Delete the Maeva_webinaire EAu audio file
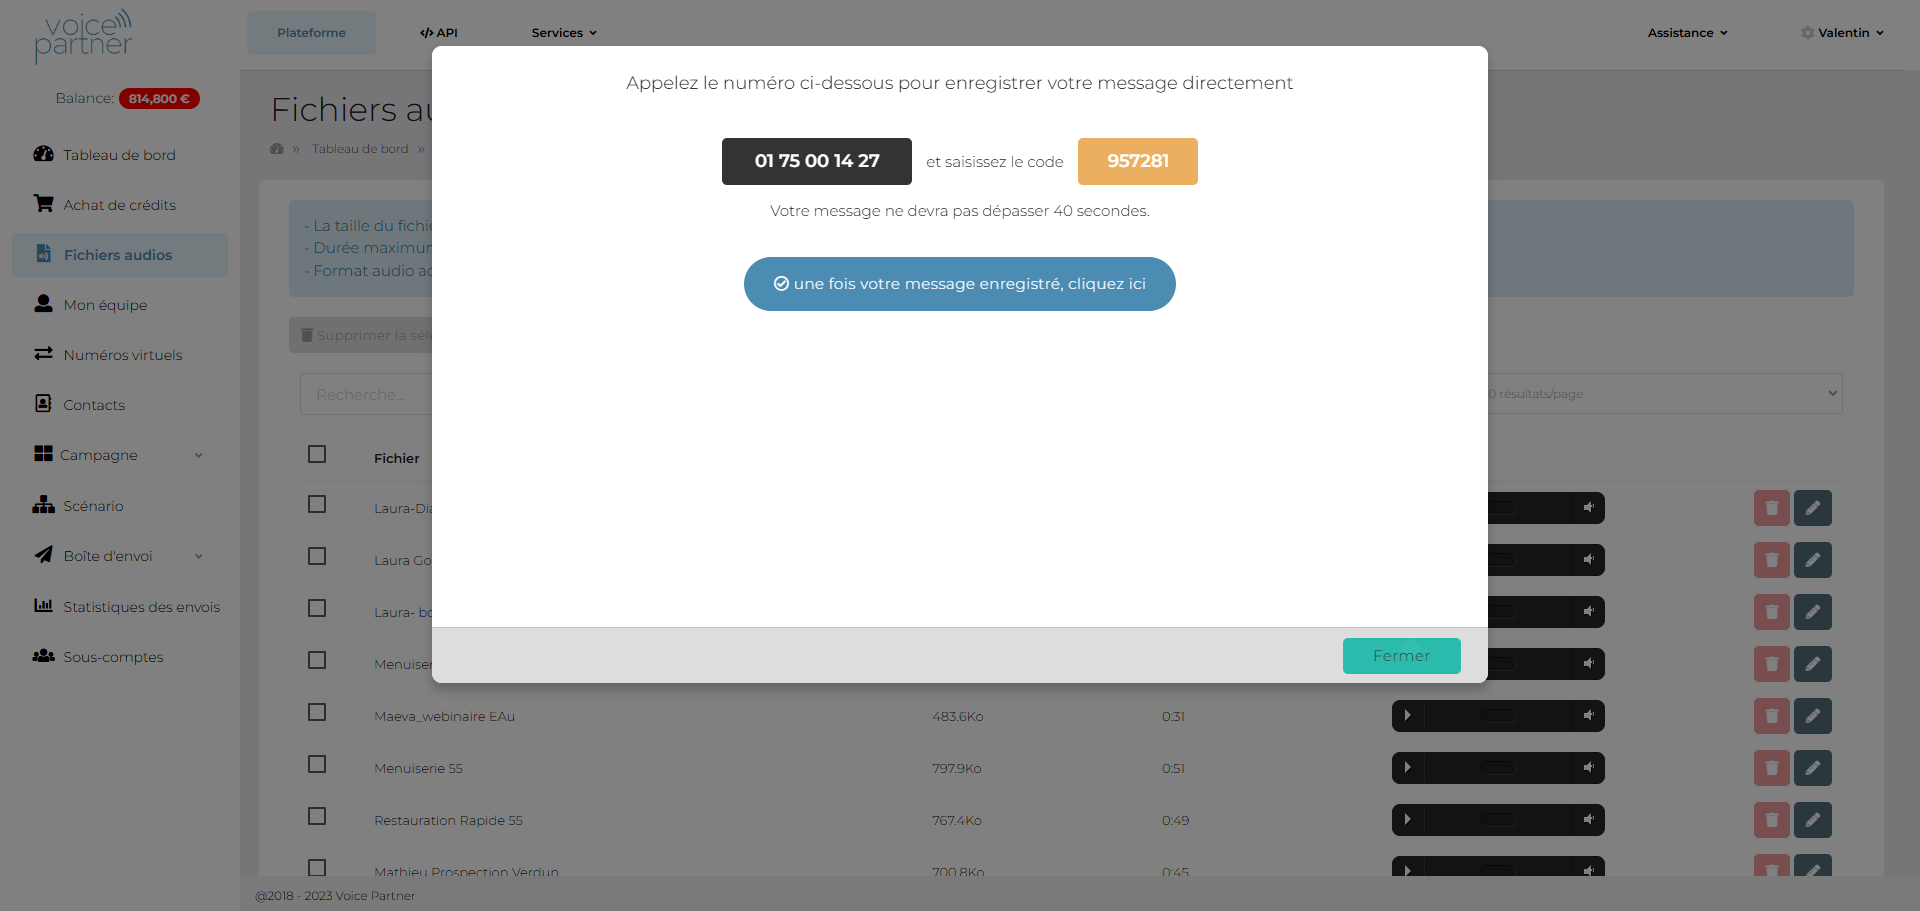Image resolution: width=1920 pixels, height=911 pixels. click(1771, 716)
